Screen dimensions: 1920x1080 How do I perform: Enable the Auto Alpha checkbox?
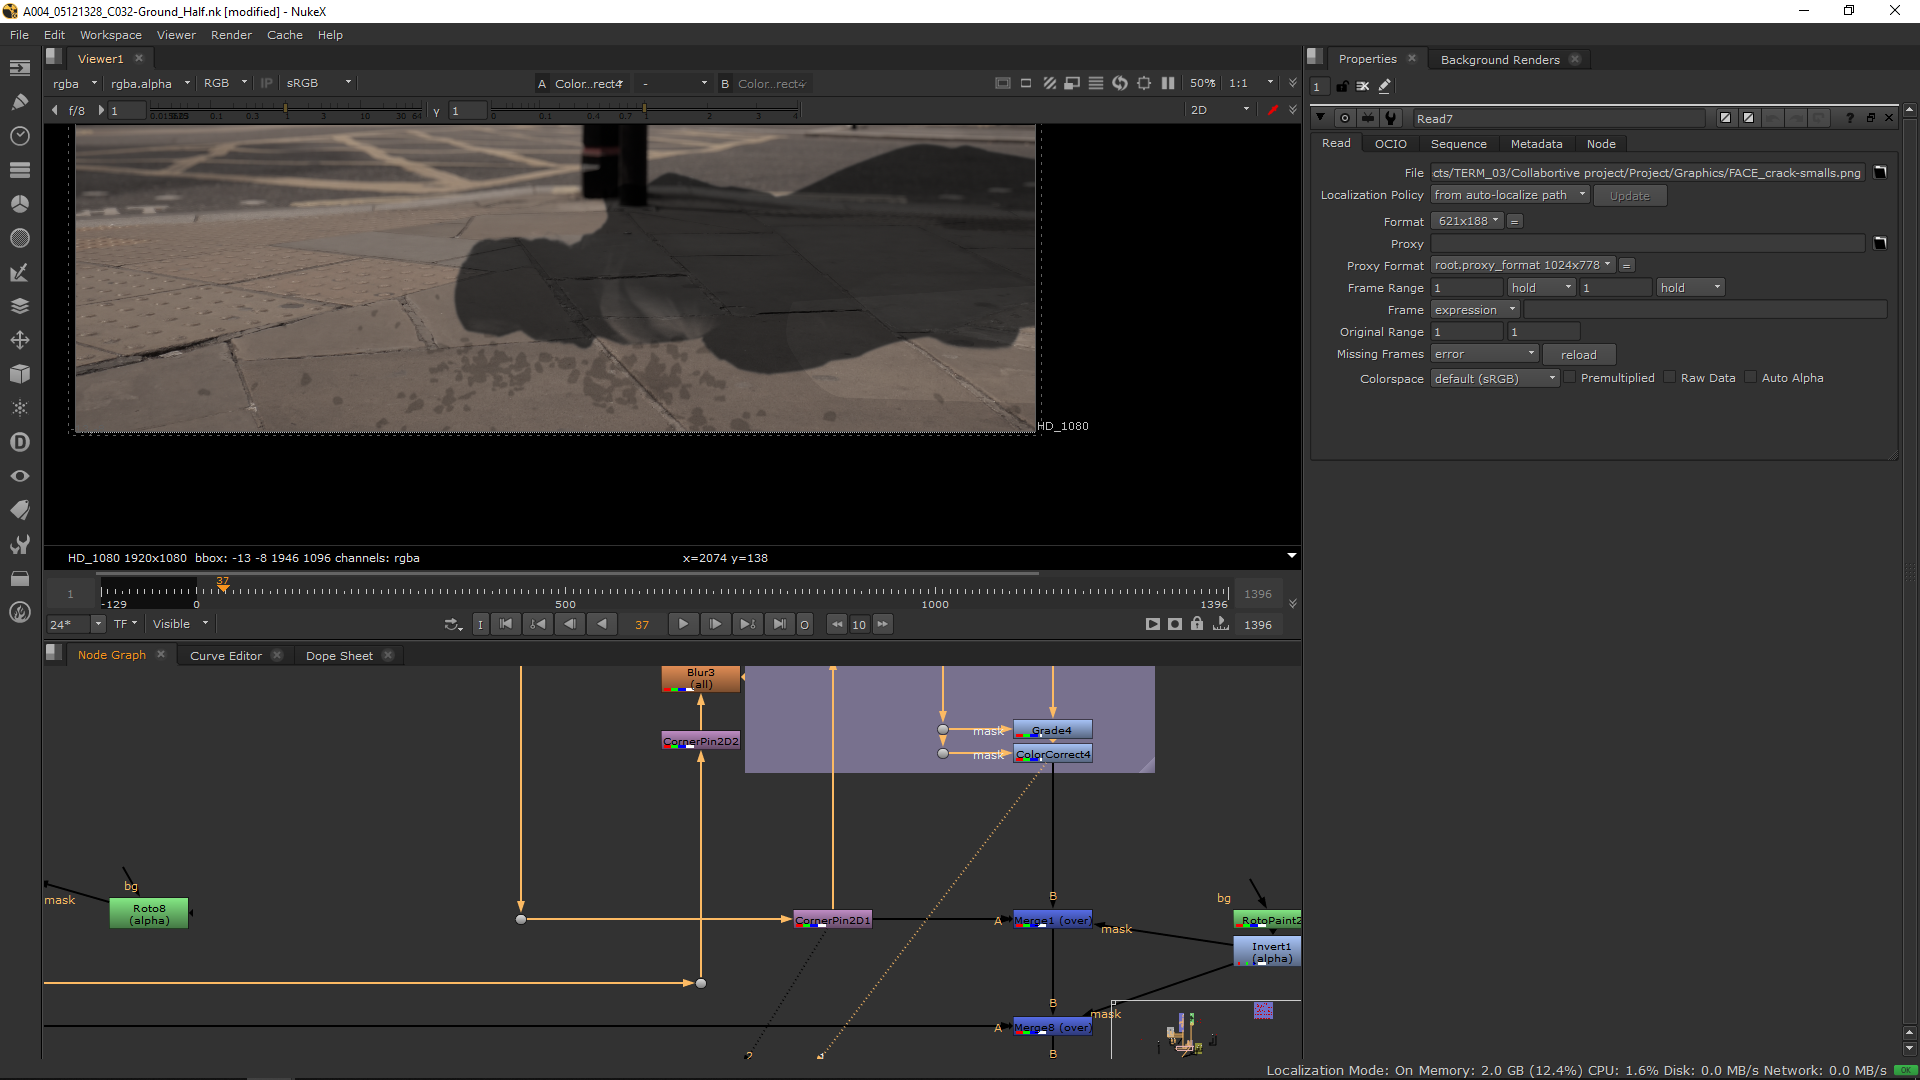pos(1751,378)
